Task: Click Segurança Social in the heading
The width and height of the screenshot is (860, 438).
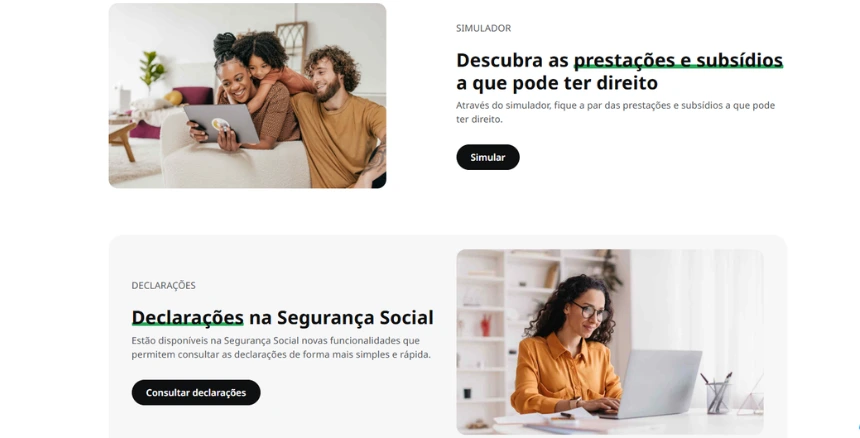Action: [x=355, y=318]
